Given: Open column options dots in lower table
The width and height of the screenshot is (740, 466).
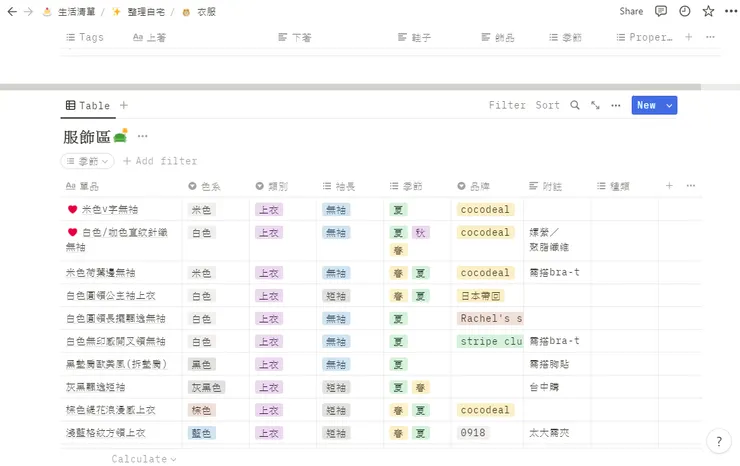Looking at the screenshot, I should coord(691,186).
